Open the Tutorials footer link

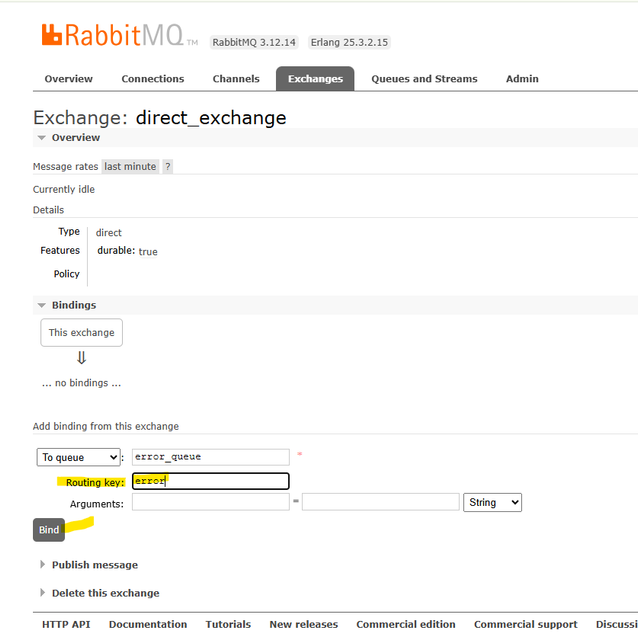(x=228, y=624)
